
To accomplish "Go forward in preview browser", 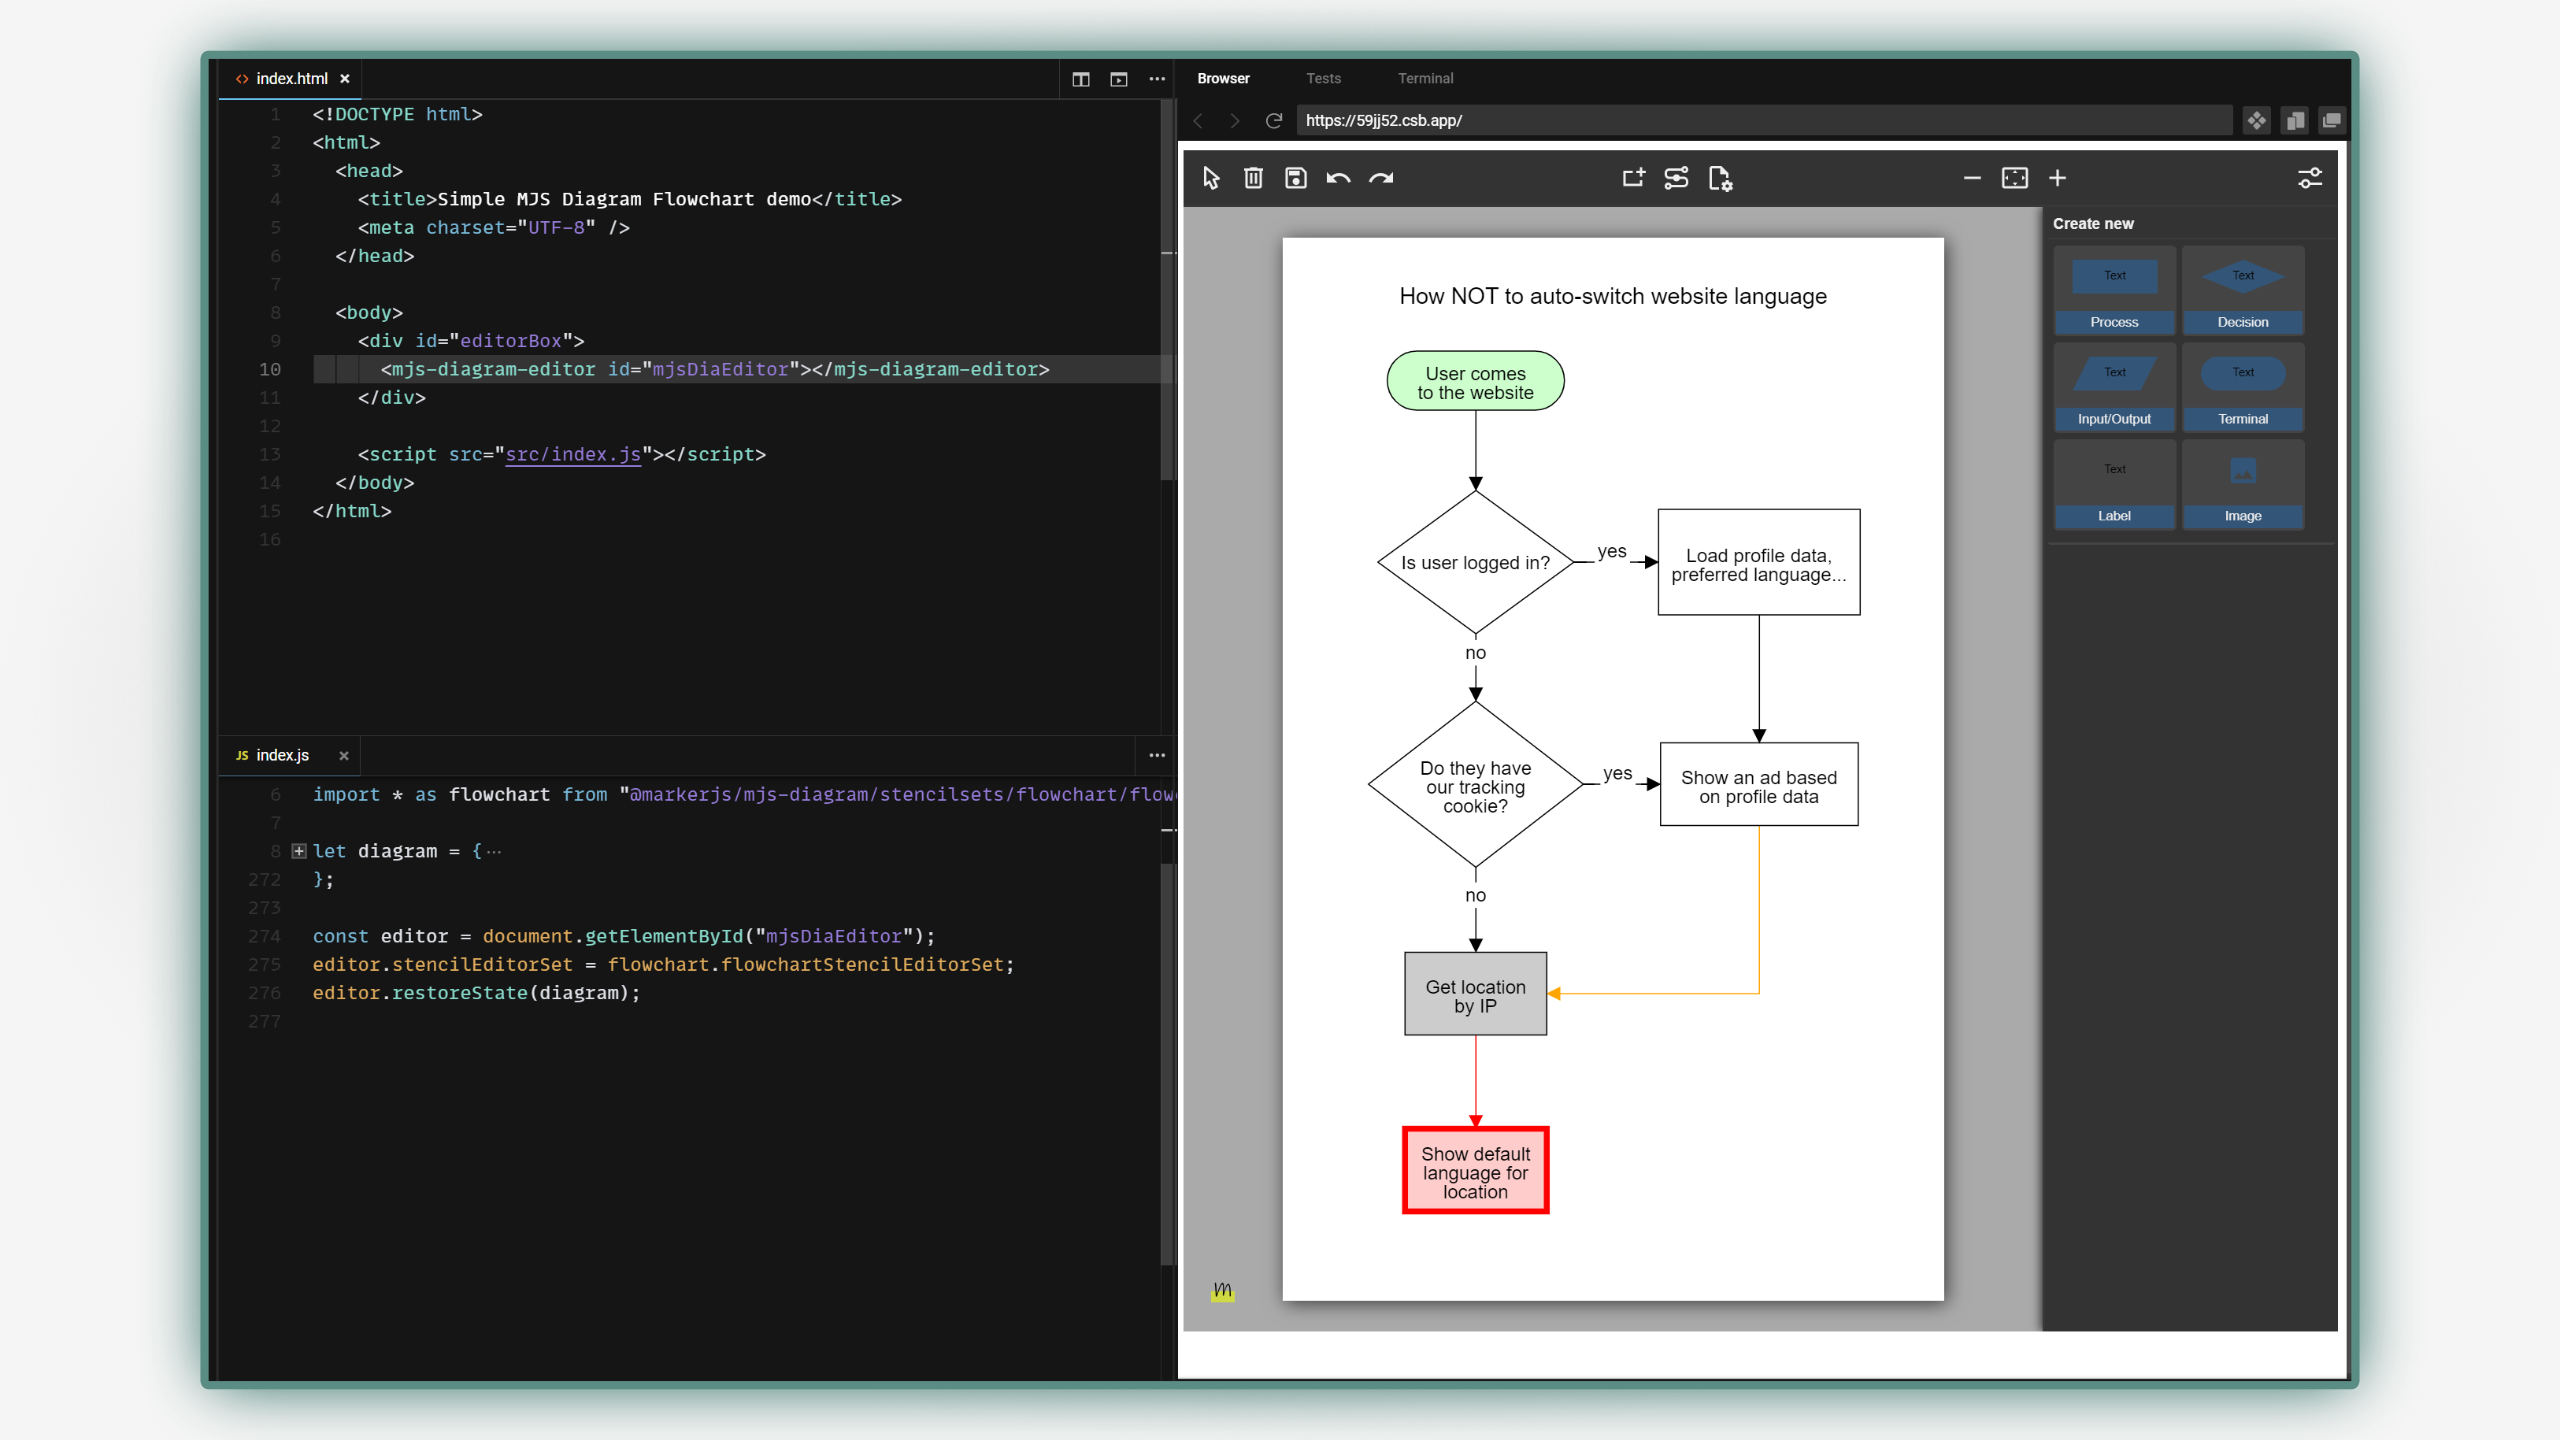I will 1235,121.
